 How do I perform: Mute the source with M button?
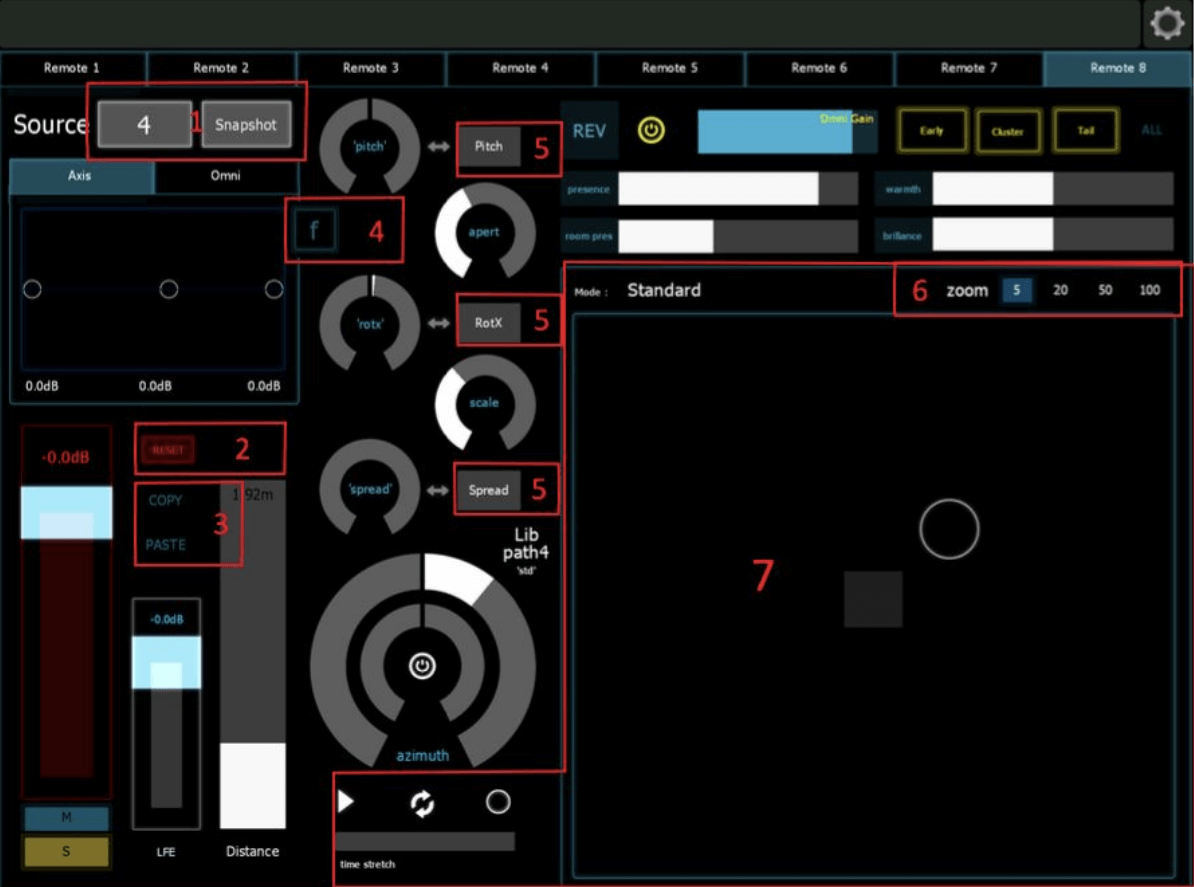pyautogui.click(x=67, y=818)
